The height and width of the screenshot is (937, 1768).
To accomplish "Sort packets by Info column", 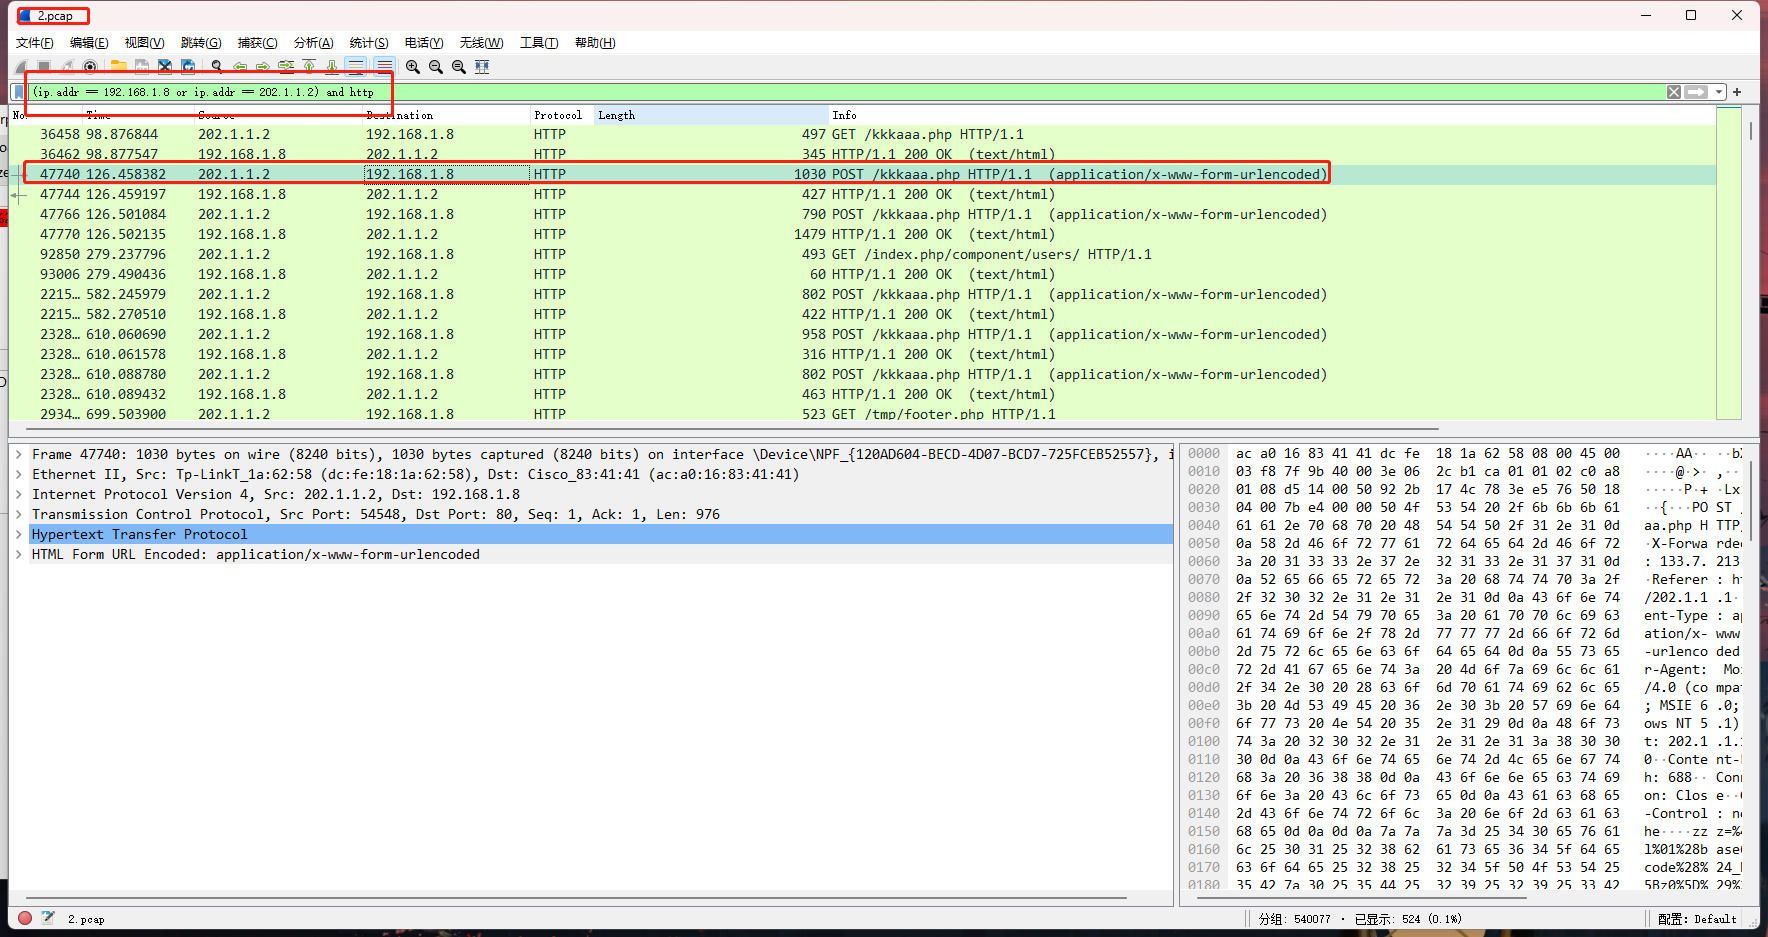I will tap(1272, 115).
